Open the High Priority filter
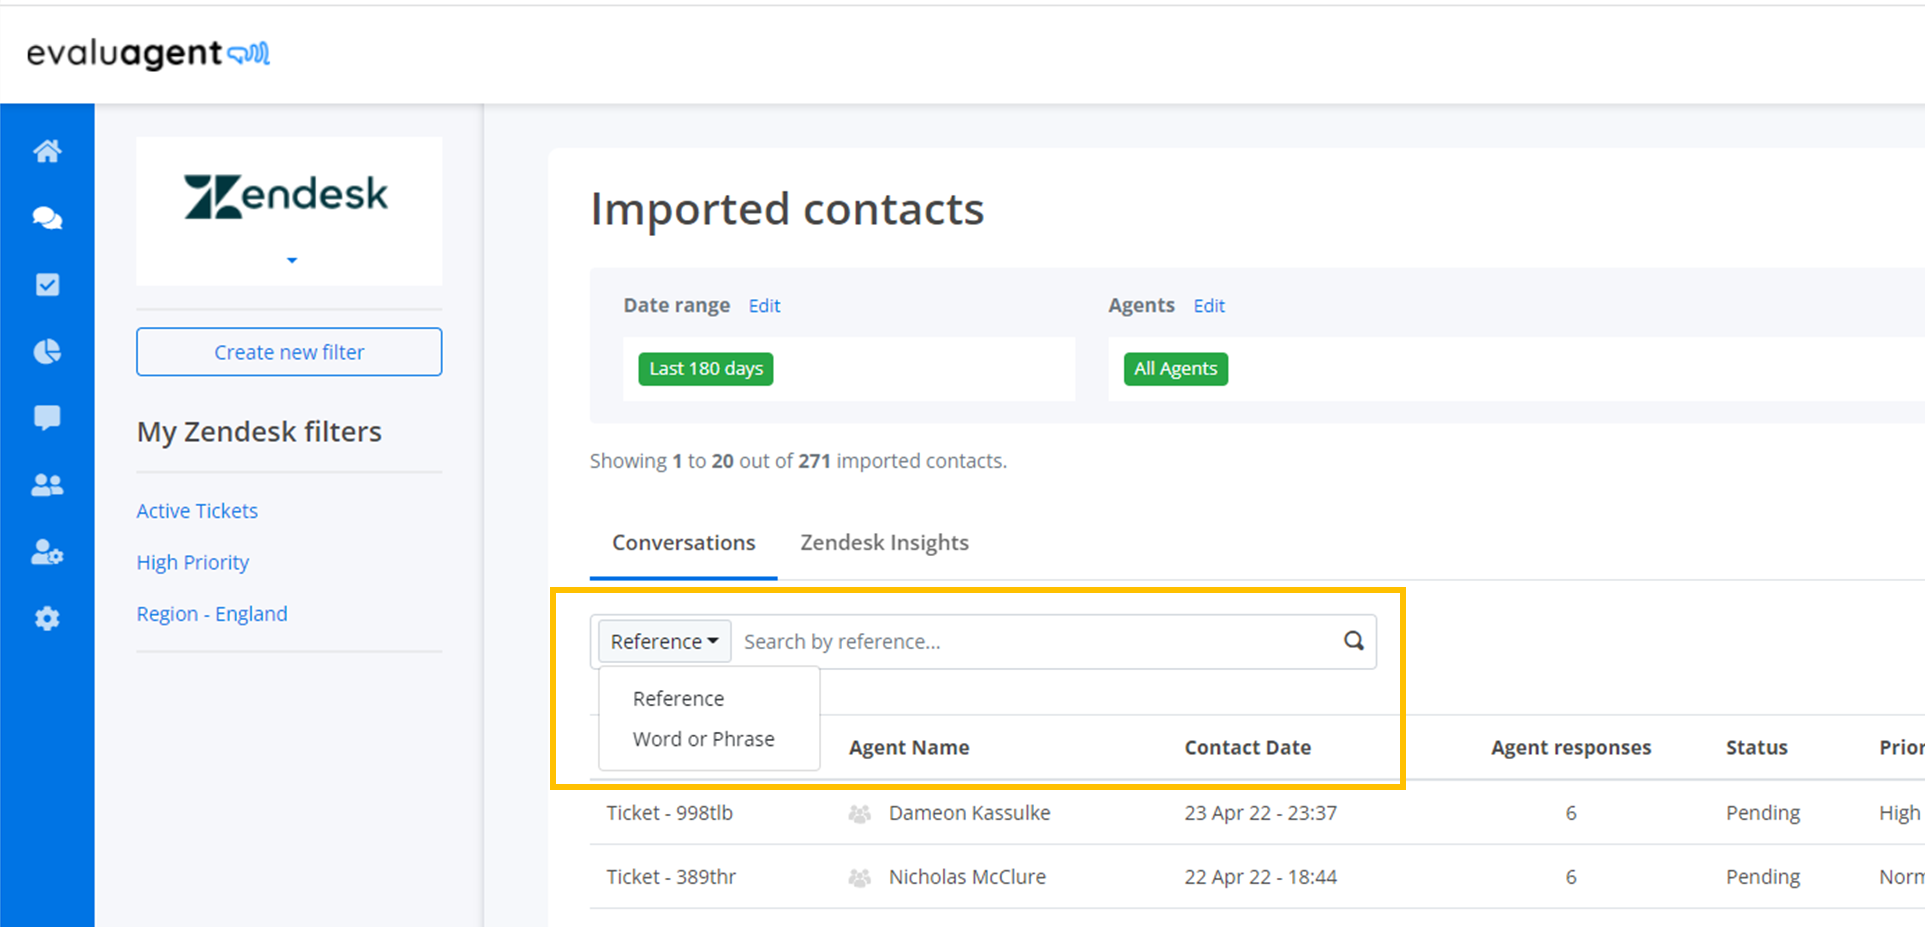 [193, 563]
